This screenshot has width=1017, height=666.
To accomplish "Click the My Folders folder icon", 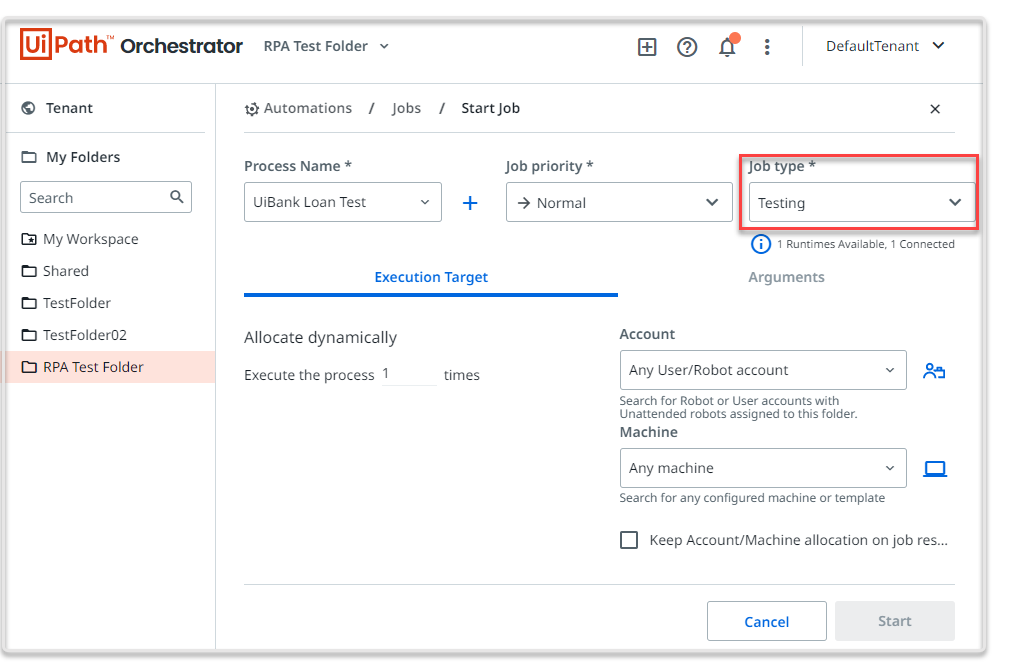I will pos(29,157).
